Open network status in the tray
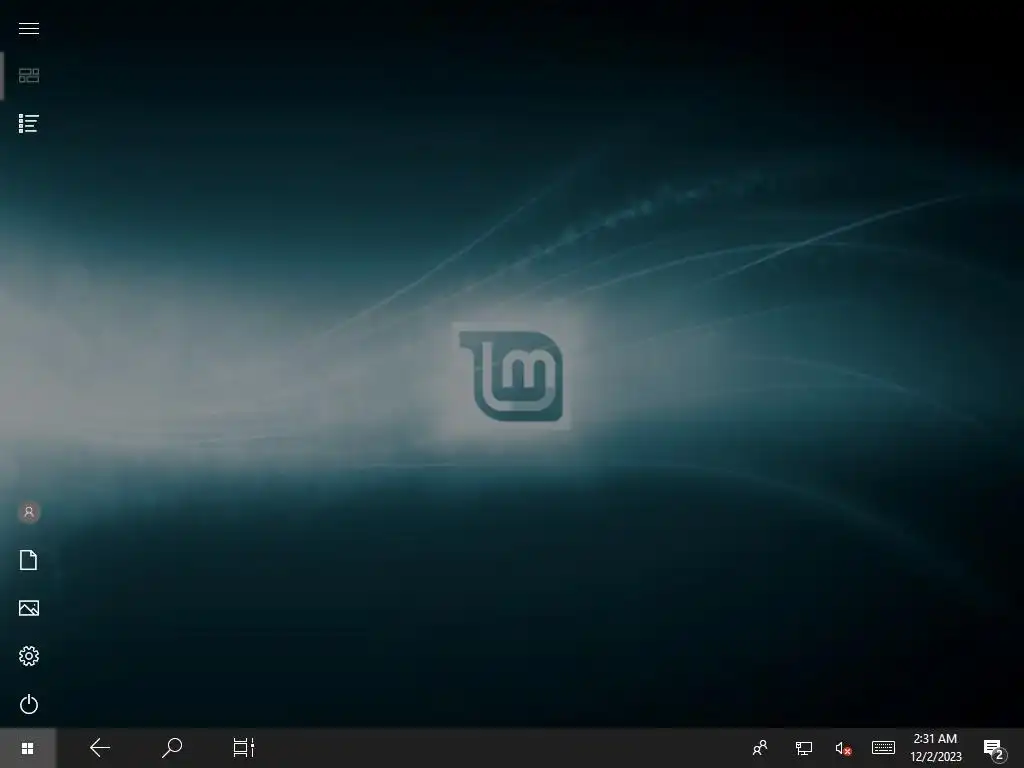Screen dimensions: 1024x768 pyautogui.click(x=803, y=748)
